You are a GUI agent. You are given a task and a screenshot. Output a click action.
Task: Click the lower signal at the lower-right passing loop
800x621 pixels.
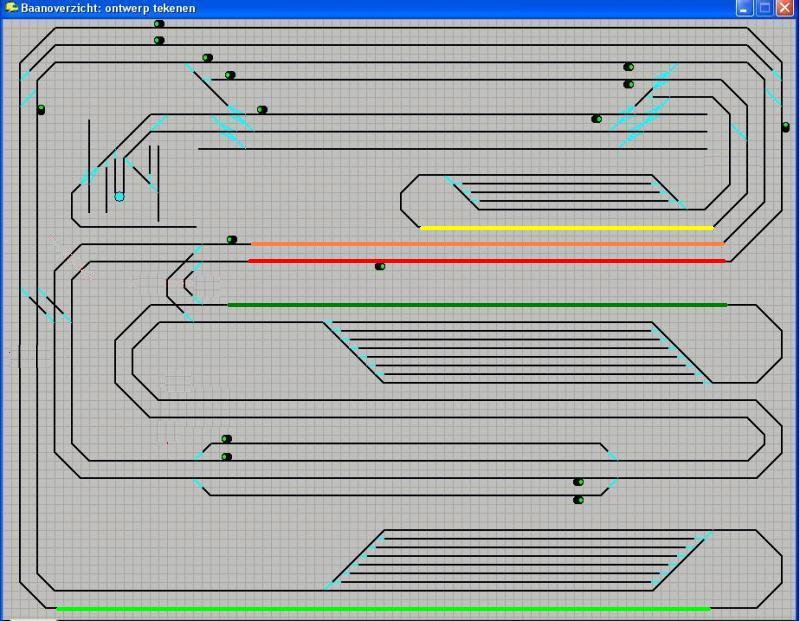coord(578,500)
